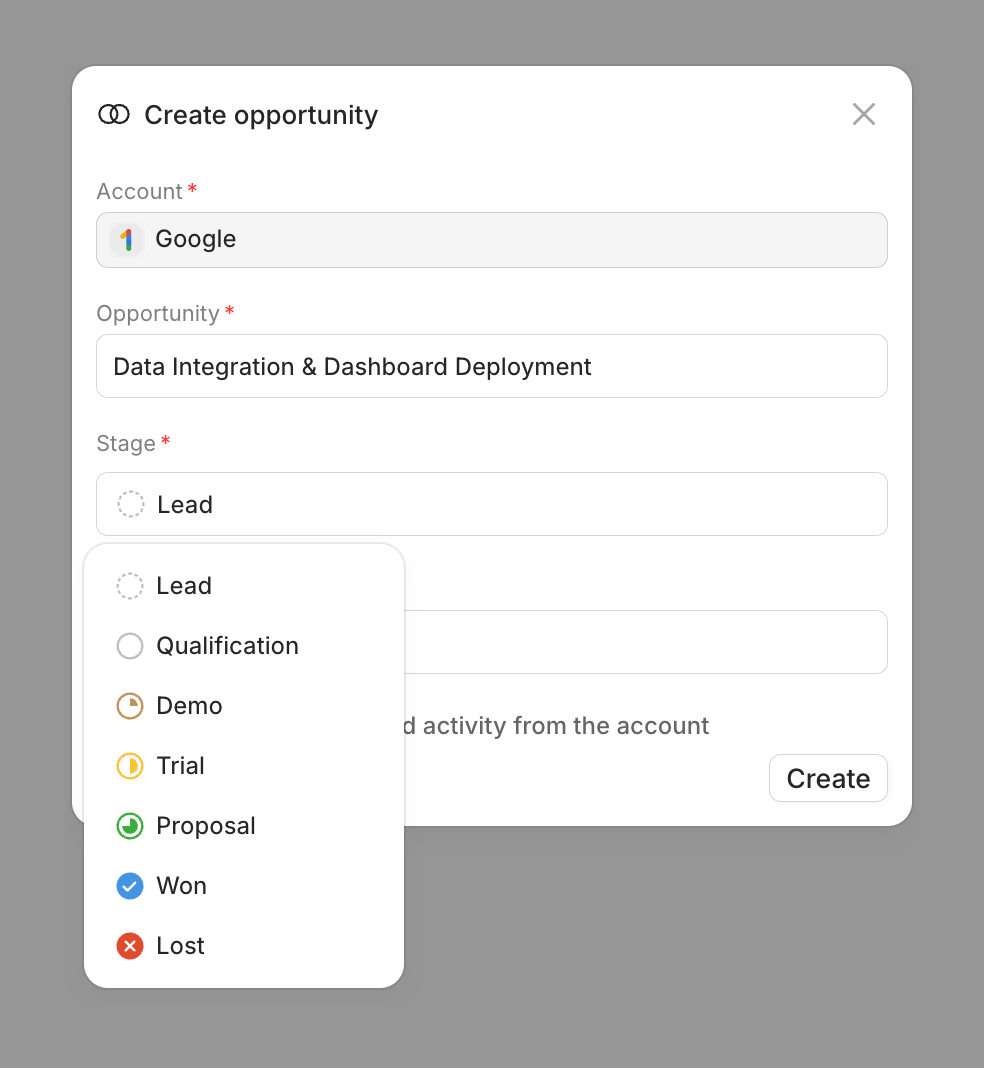
Task: Click the Account field label
Action: pos(139,191)
